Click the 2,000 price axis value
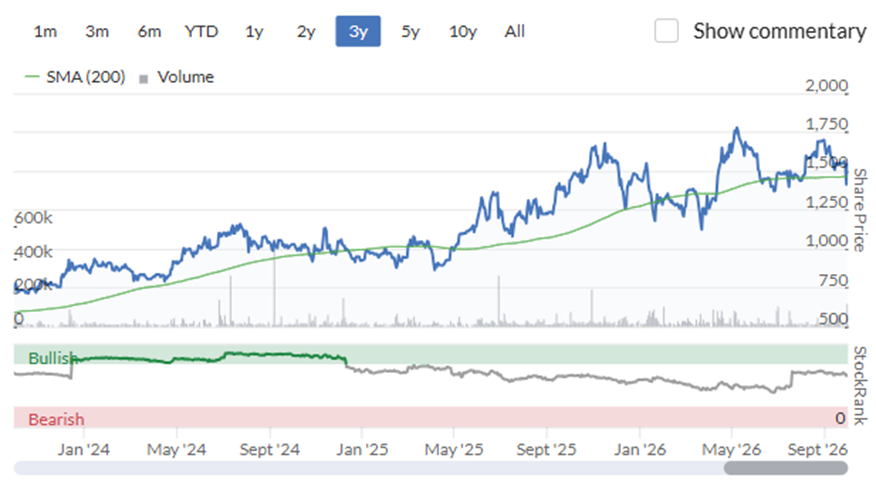This screenshot has height=485, width=876. point(826,85)
